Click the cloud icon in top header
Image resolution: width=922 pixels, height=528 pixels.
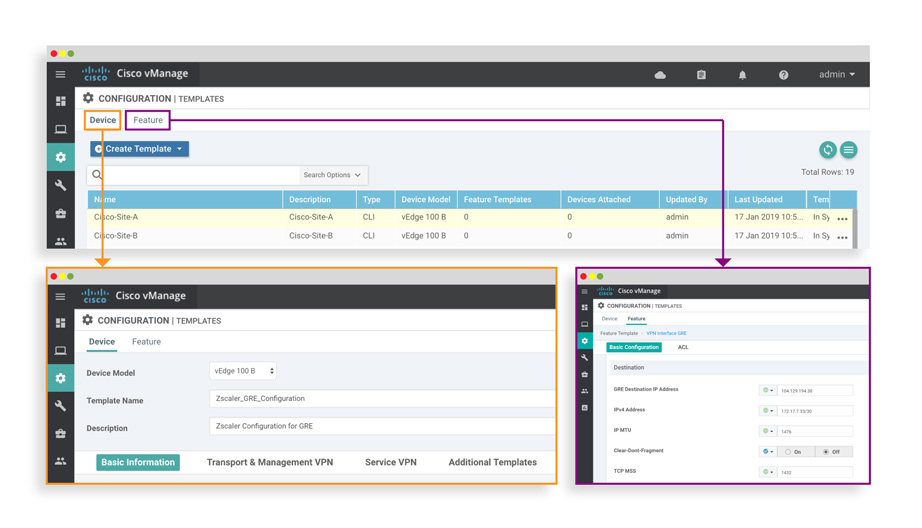tap(660, 75)
